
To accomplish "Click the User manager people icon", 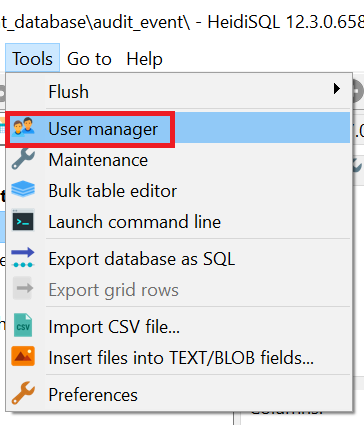I will (x=23, y=128).
